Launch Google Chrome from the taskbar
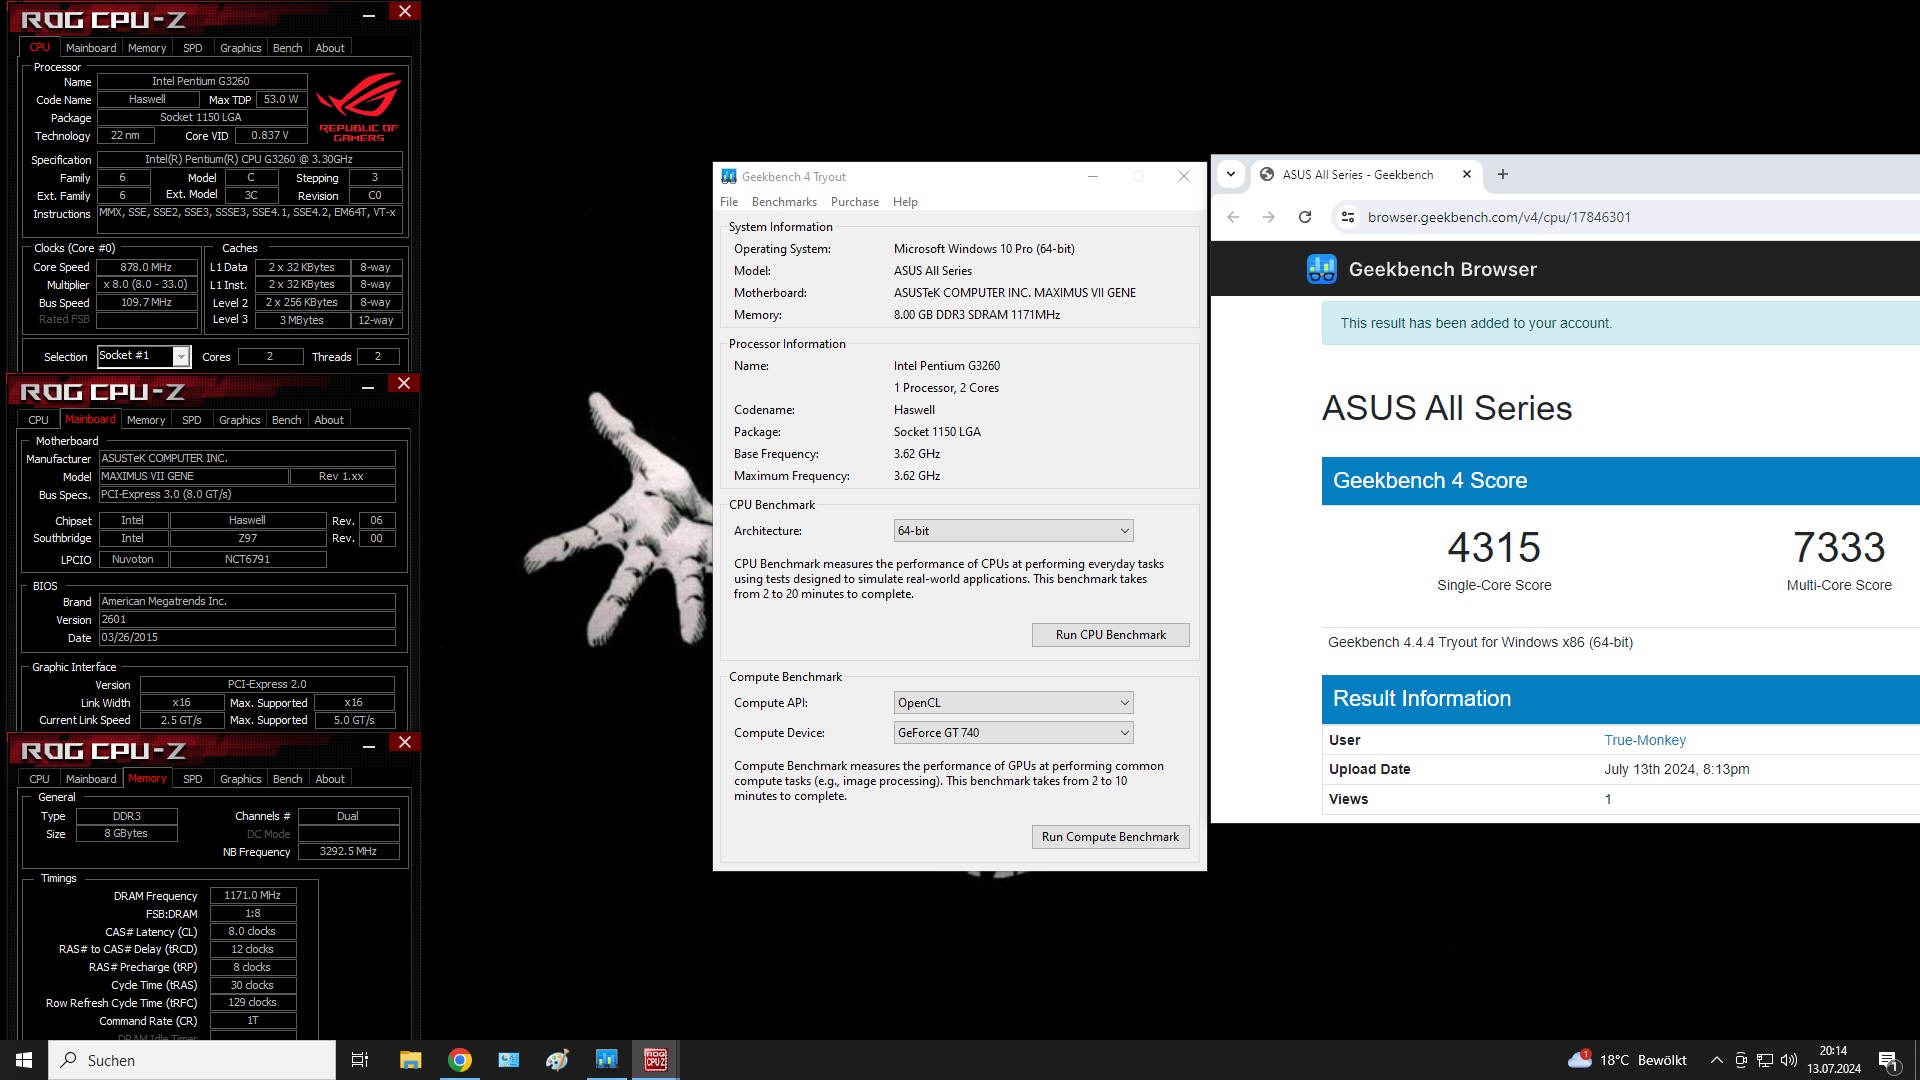This screenshot has height=1080, width=1920. click(460, 1060)
